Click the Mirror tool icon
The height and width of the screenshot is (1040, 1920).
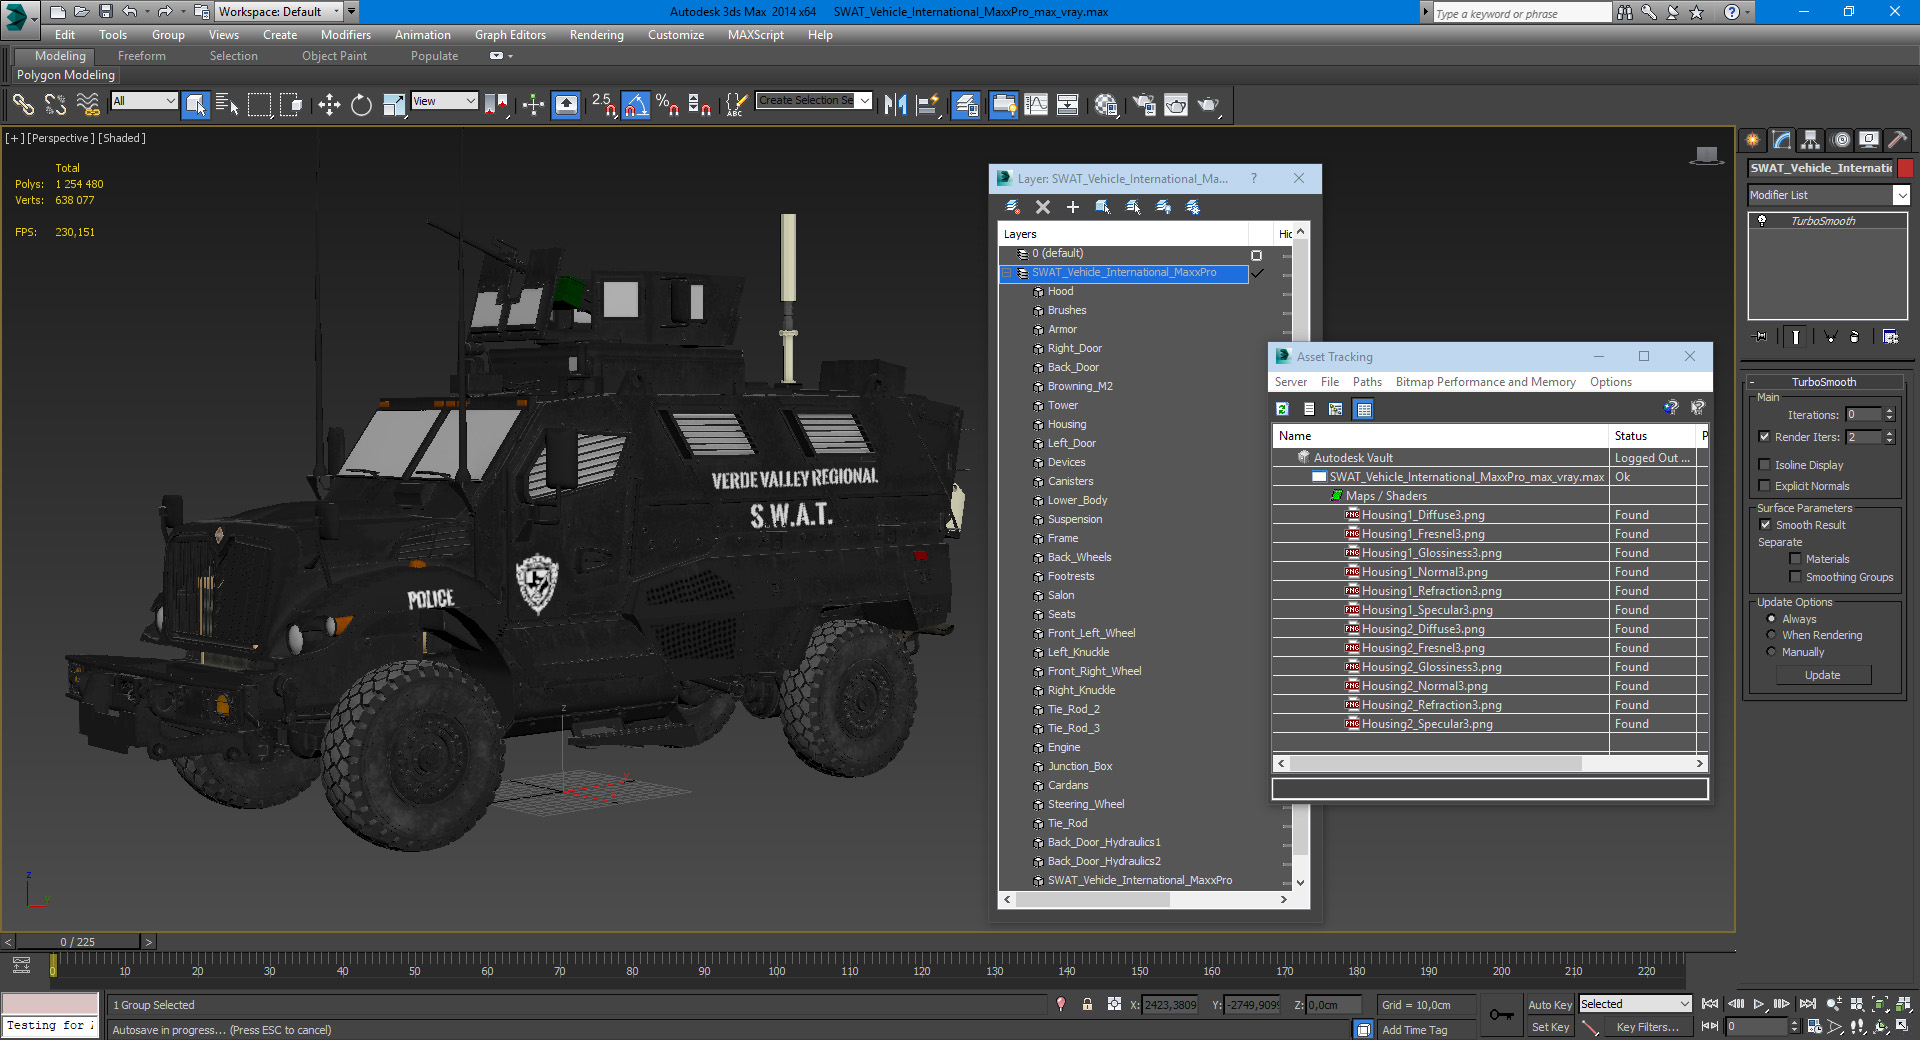(x=895, y=104)
